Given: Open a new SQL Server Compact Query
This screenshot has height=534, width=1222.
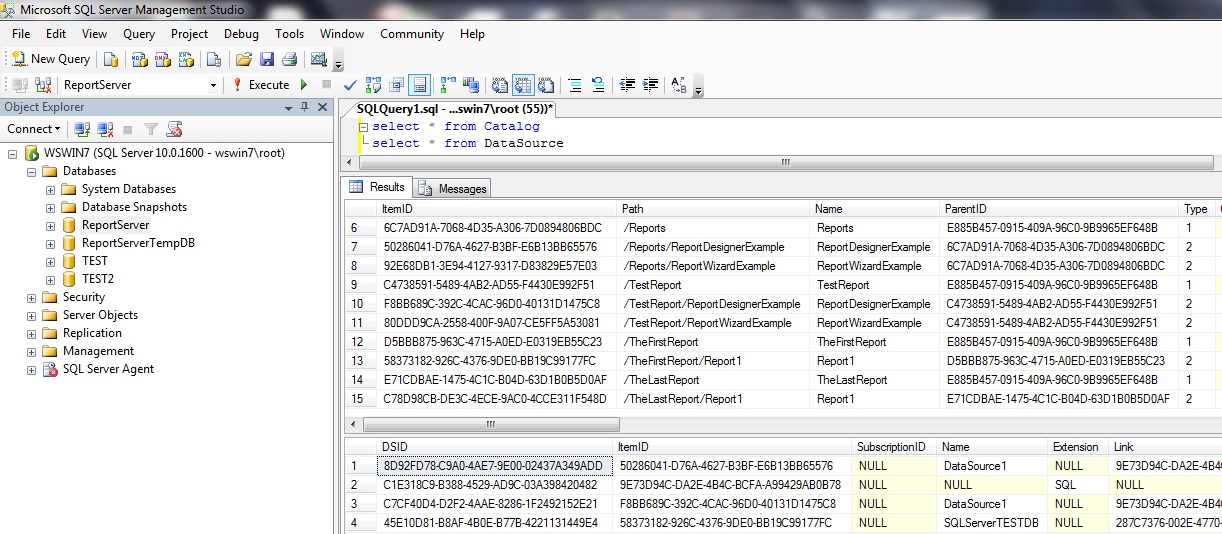Looking at the screenshot, I should pos(213,59).
